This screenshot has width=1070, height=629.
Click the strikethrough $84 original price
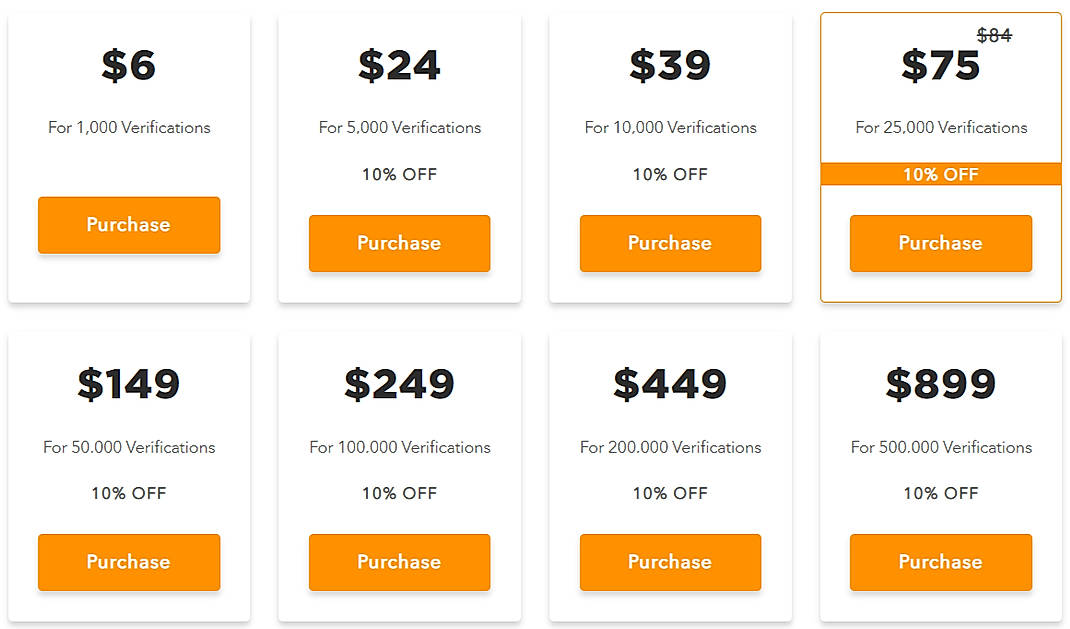(x=993, y=35)
